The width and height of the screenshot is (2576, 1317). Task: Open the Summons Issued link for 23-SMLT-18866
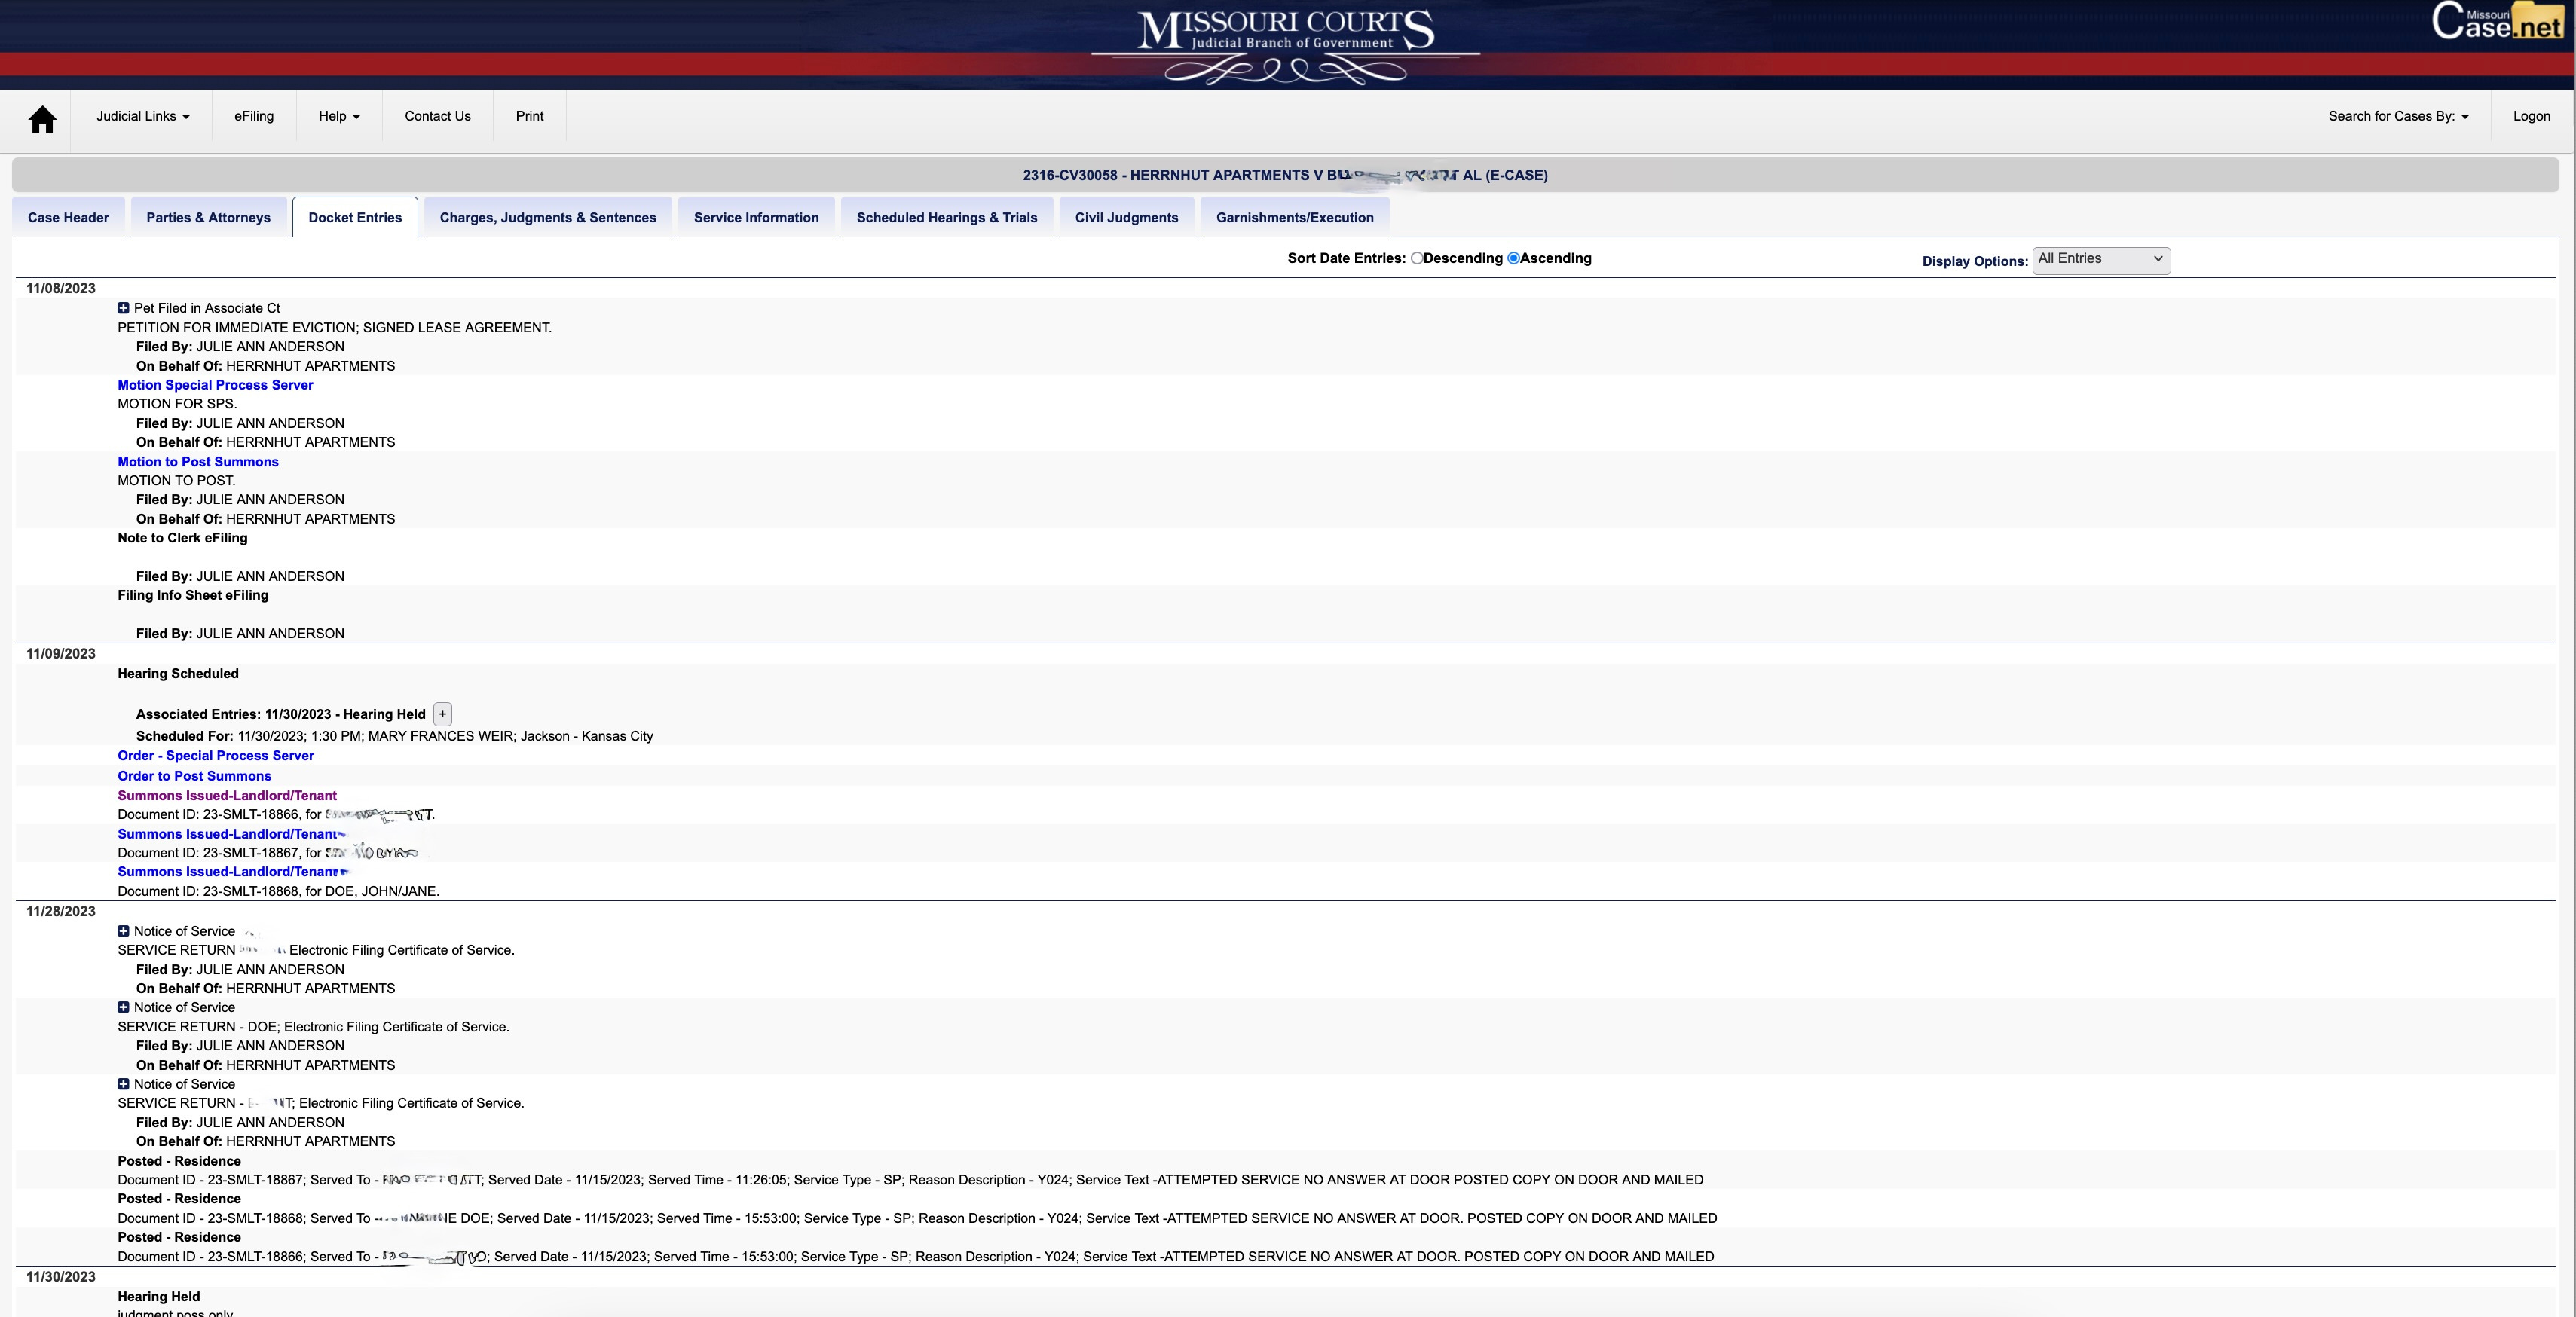[x=227, y=796]
